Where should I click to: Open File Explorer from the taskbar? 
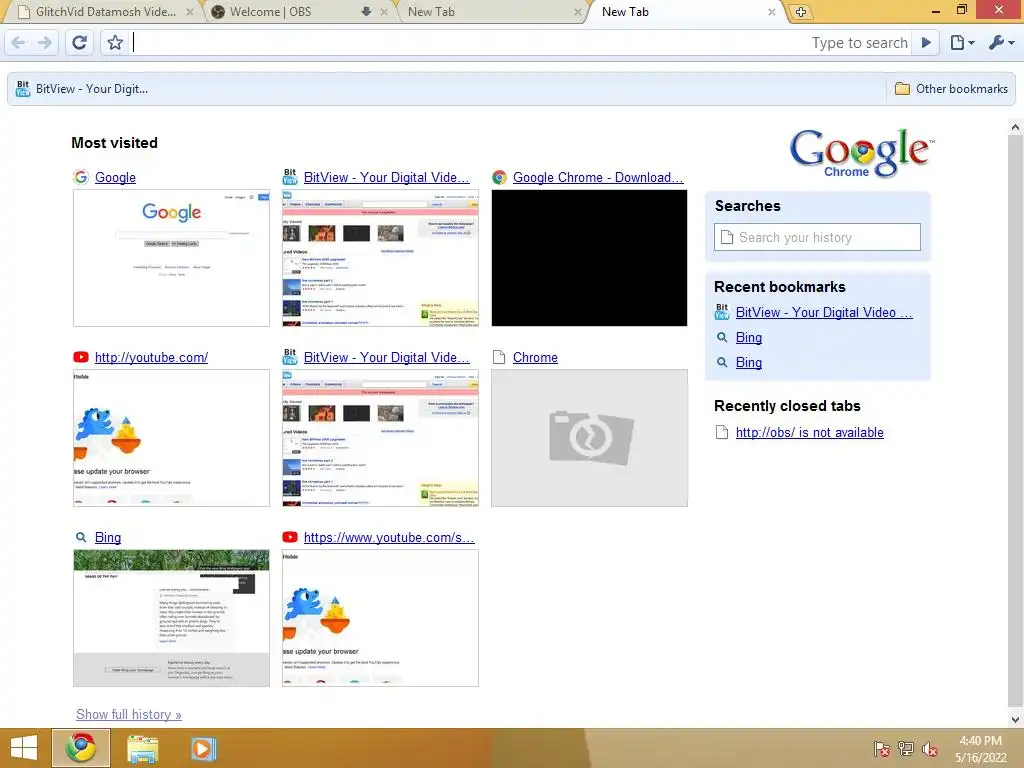click(142, 748)
